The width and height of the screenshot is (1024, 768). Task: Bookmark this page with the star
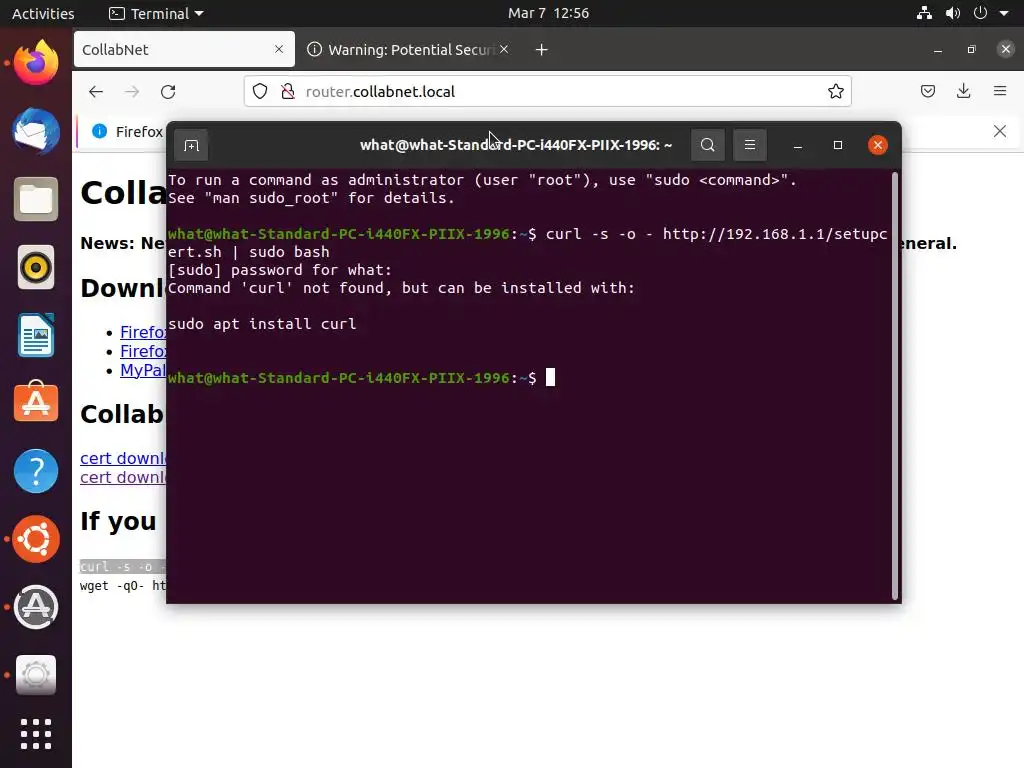pyautogui.click(x=835, y=91)
